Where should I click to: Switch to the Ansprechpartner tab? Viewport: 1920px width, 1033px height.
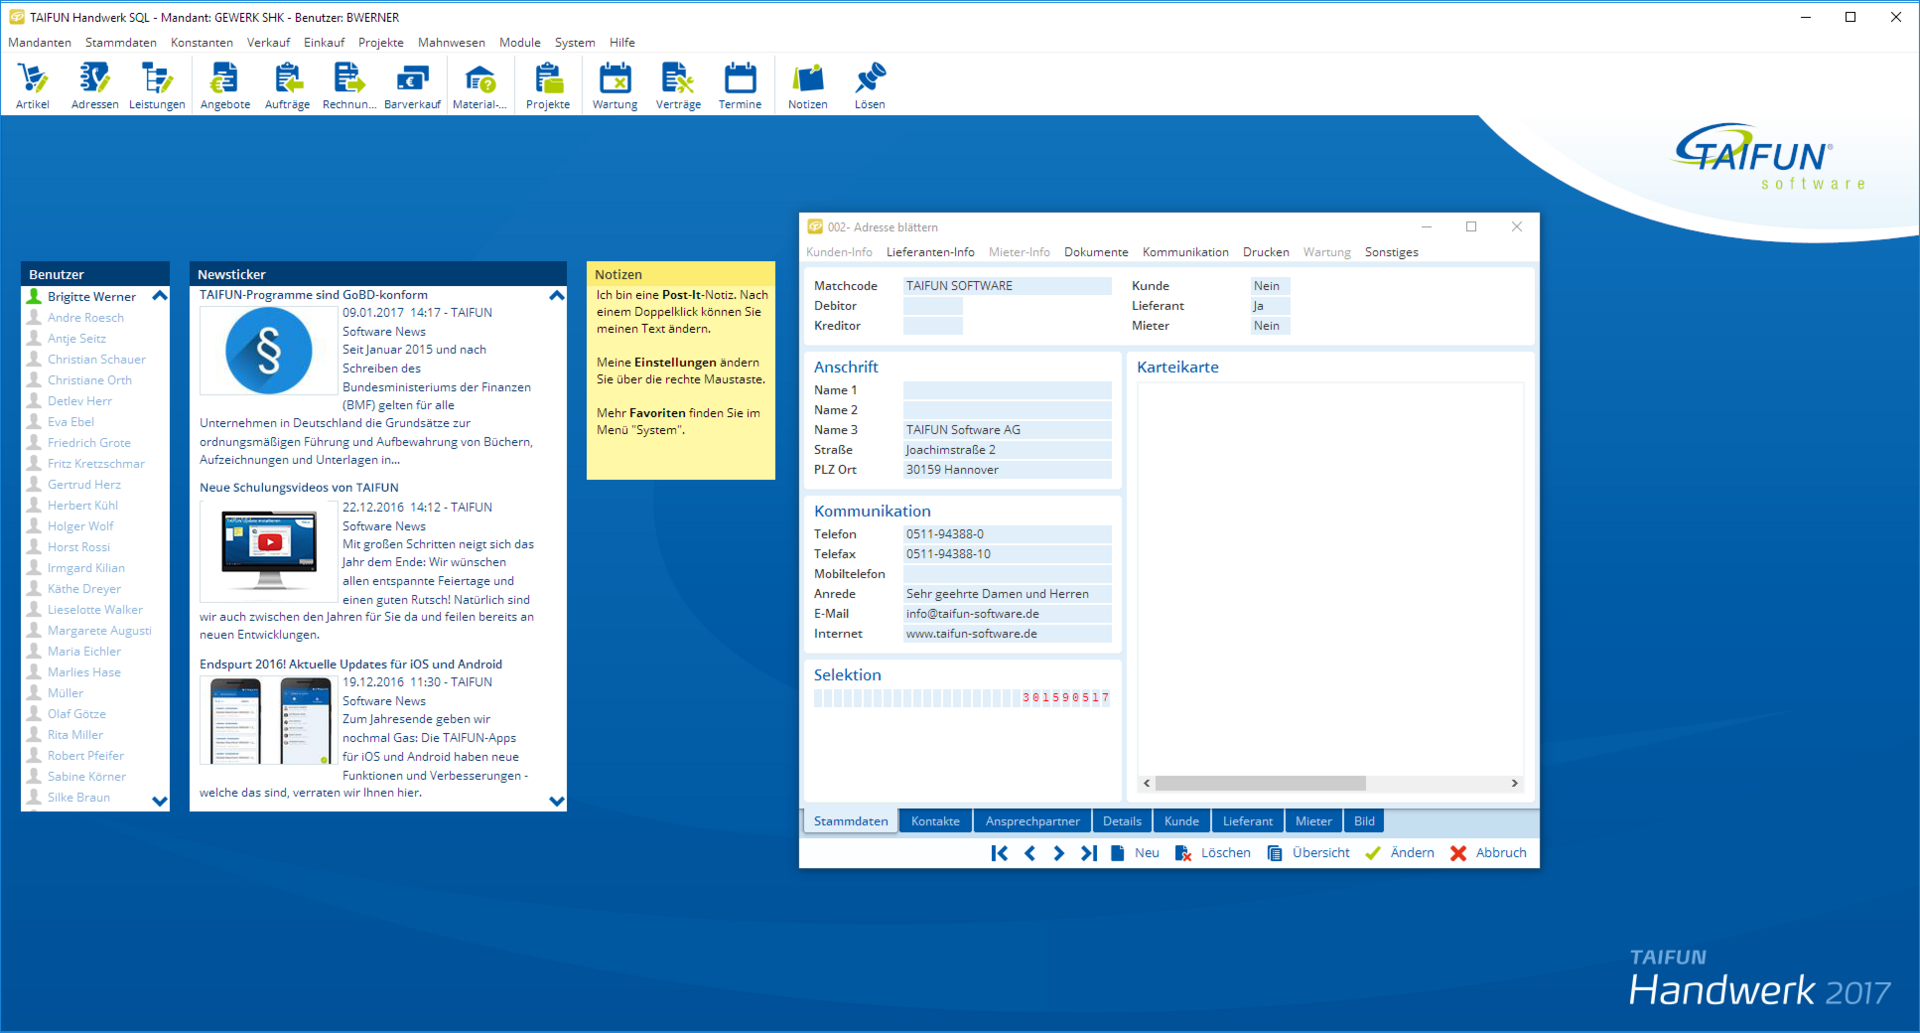coord(1032,821)
